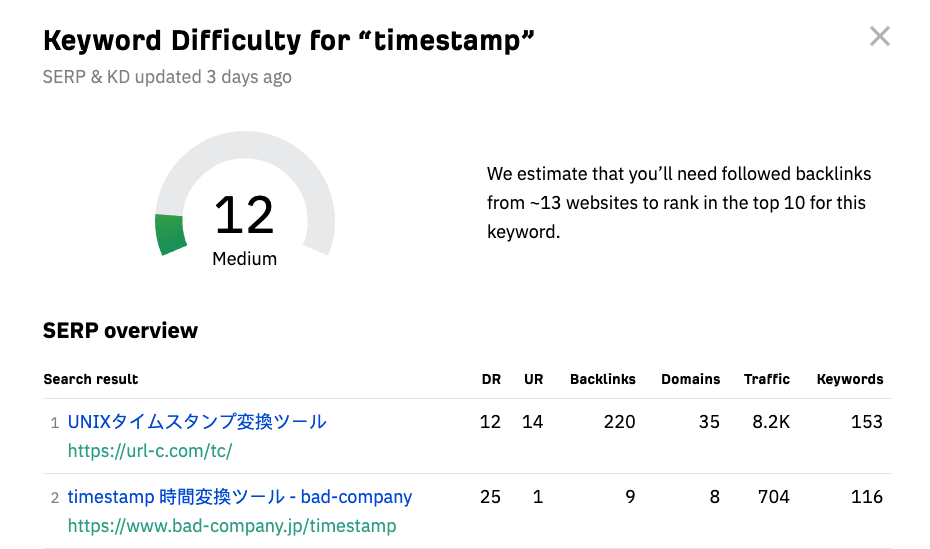Visit the www.bad-company.jp/timestamp URL
Screen dimensions: 930x549
232,526
